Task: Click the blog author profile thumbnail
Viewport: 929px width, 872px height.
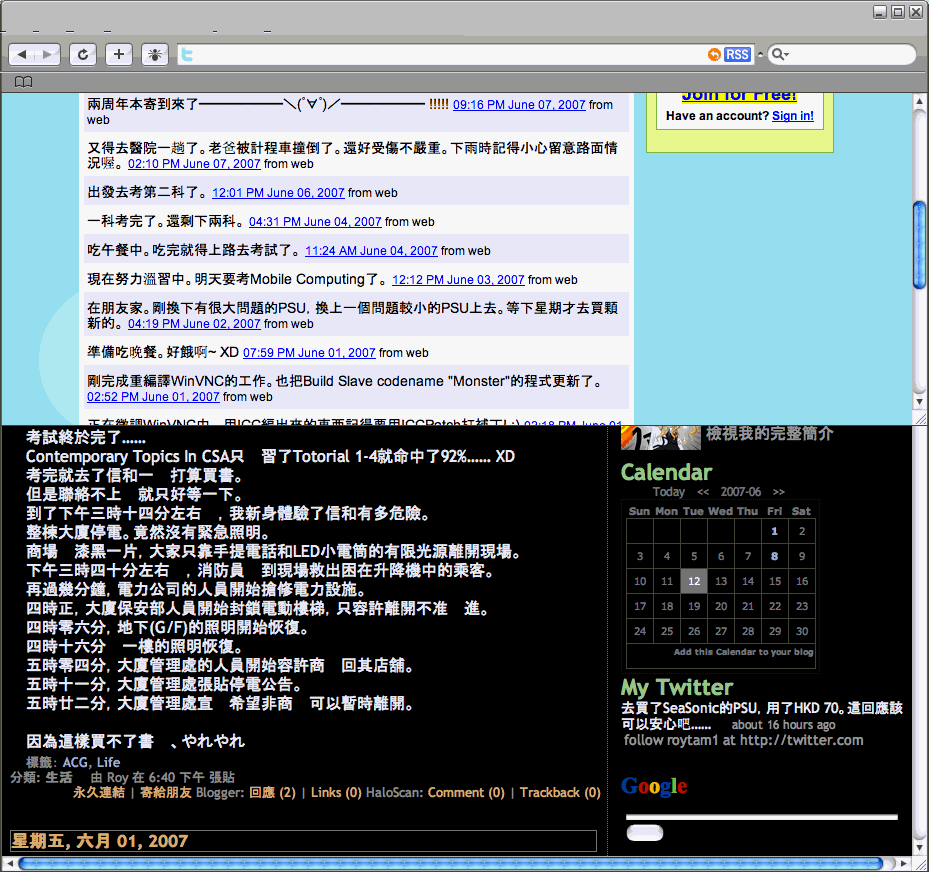Action: click(x=660, y=437)
